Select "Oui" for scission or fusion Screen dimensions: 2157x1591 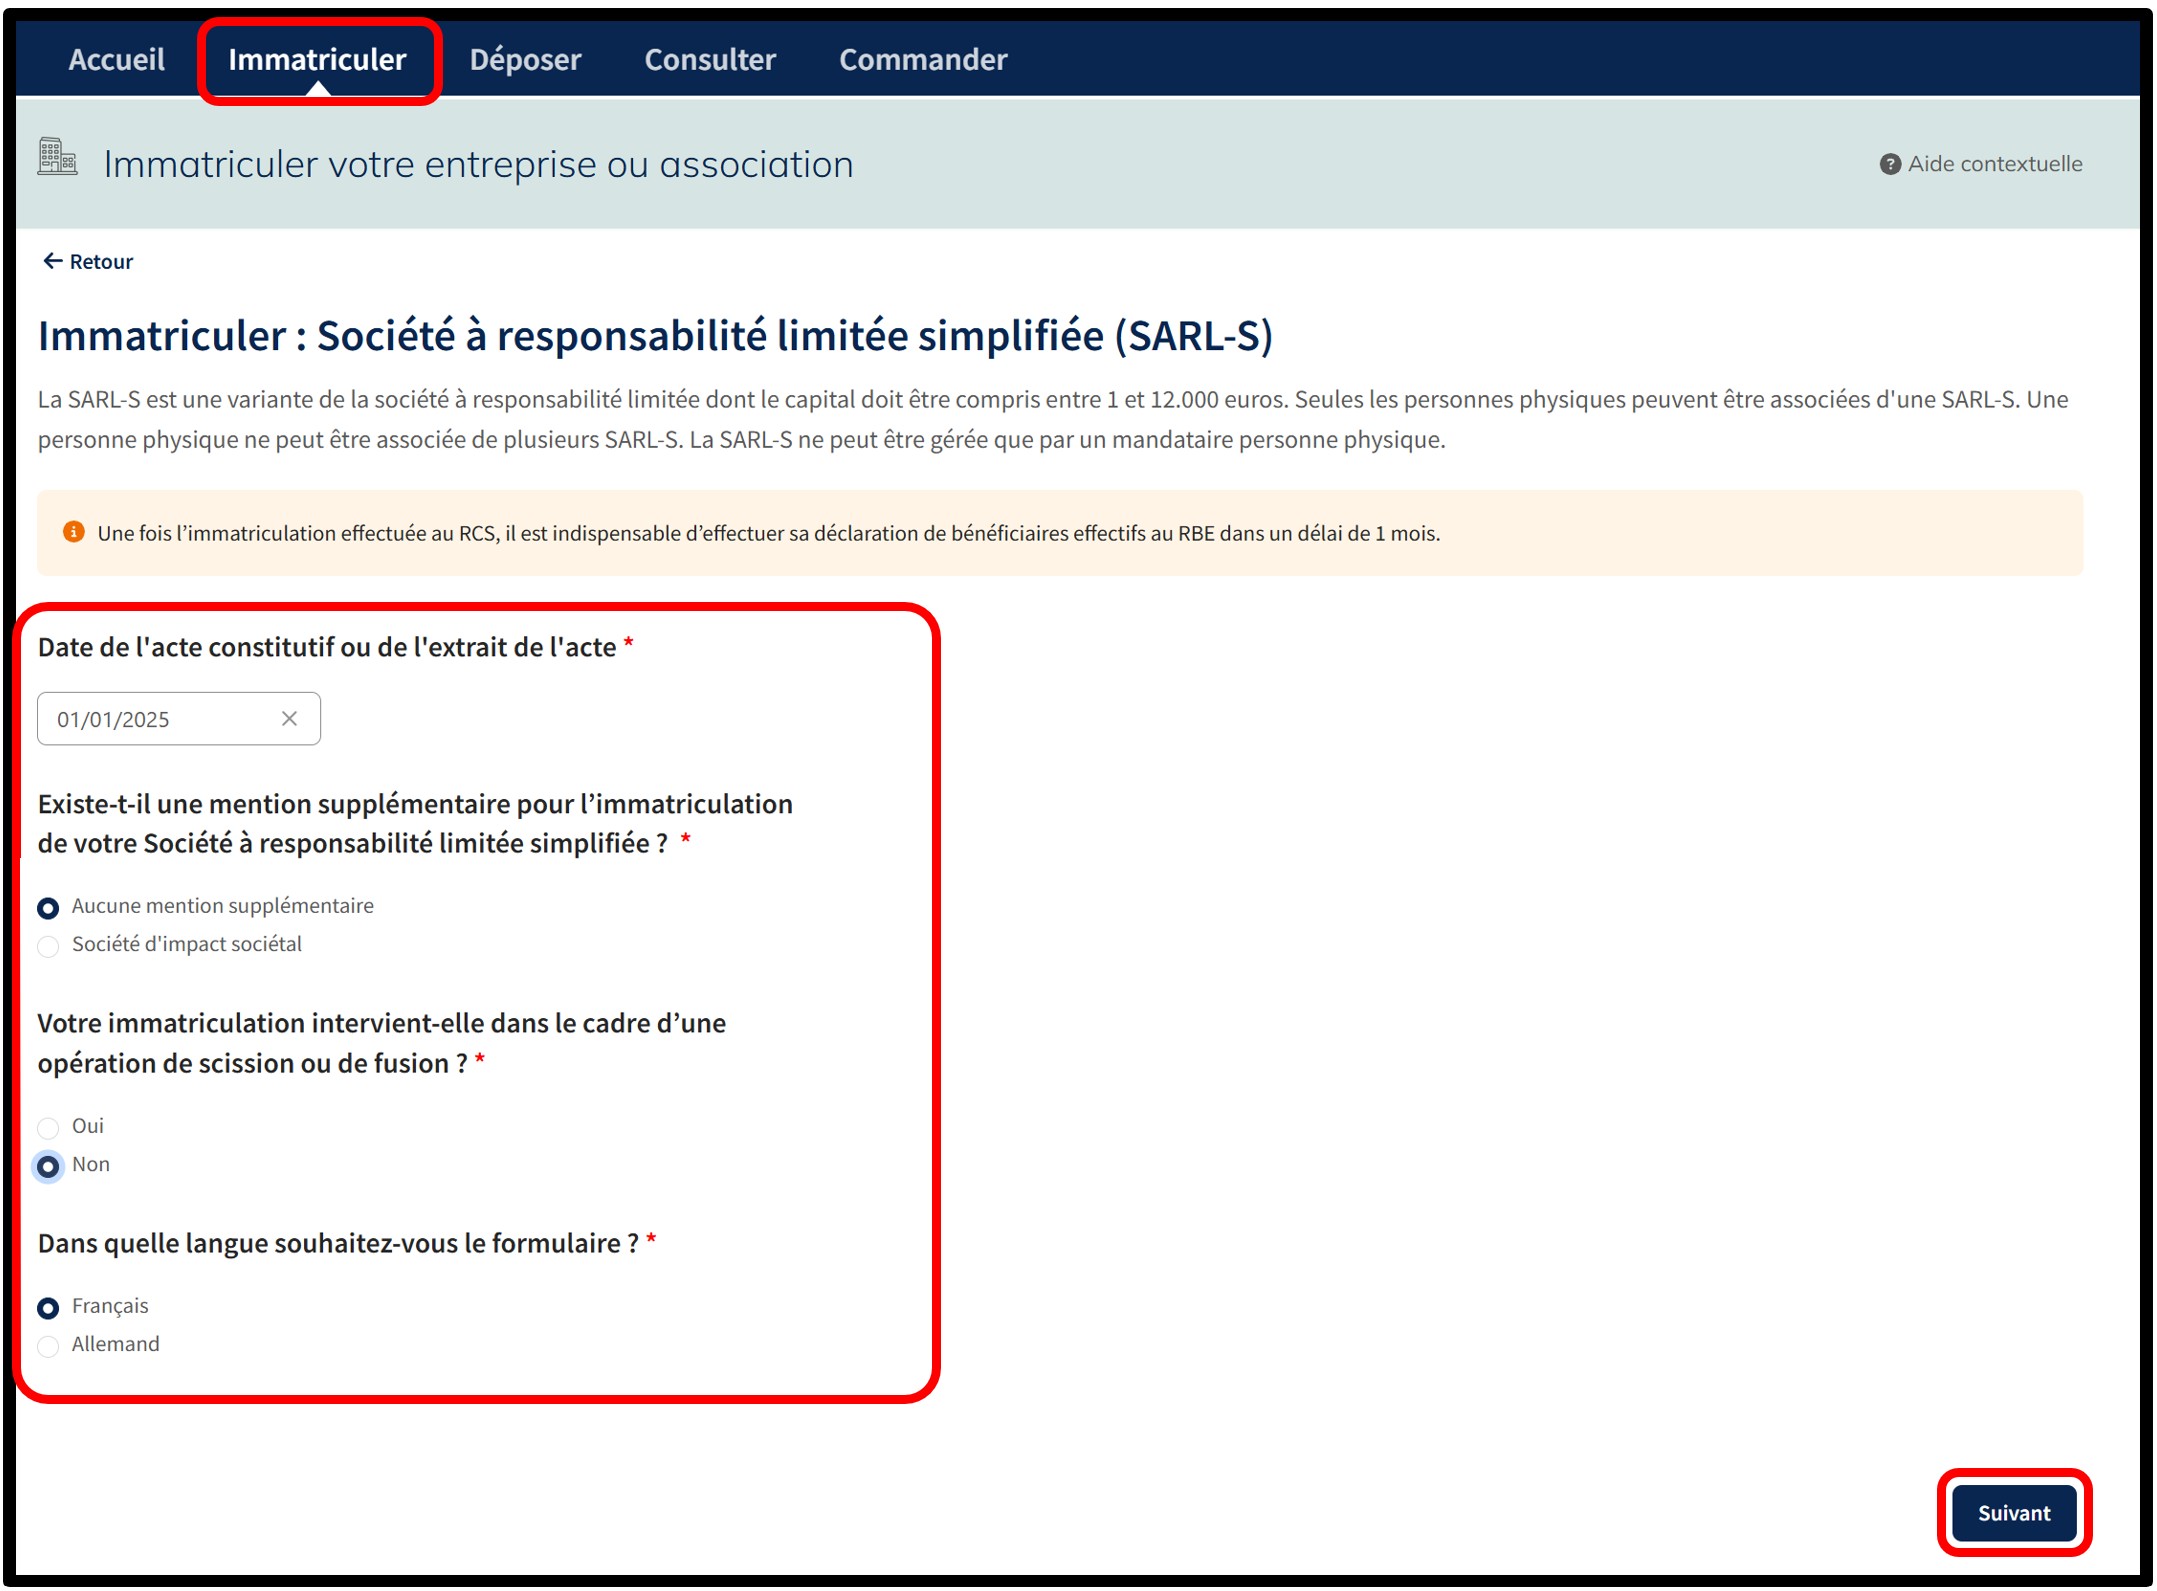pos(48,1127)
